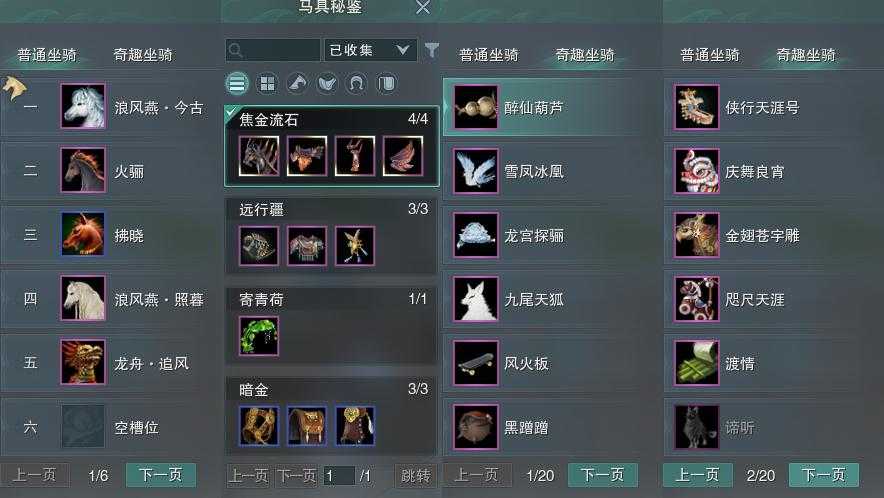
Task: Choose the 风火板 skateboard mount icon
Action: click(x=476, y=363)
